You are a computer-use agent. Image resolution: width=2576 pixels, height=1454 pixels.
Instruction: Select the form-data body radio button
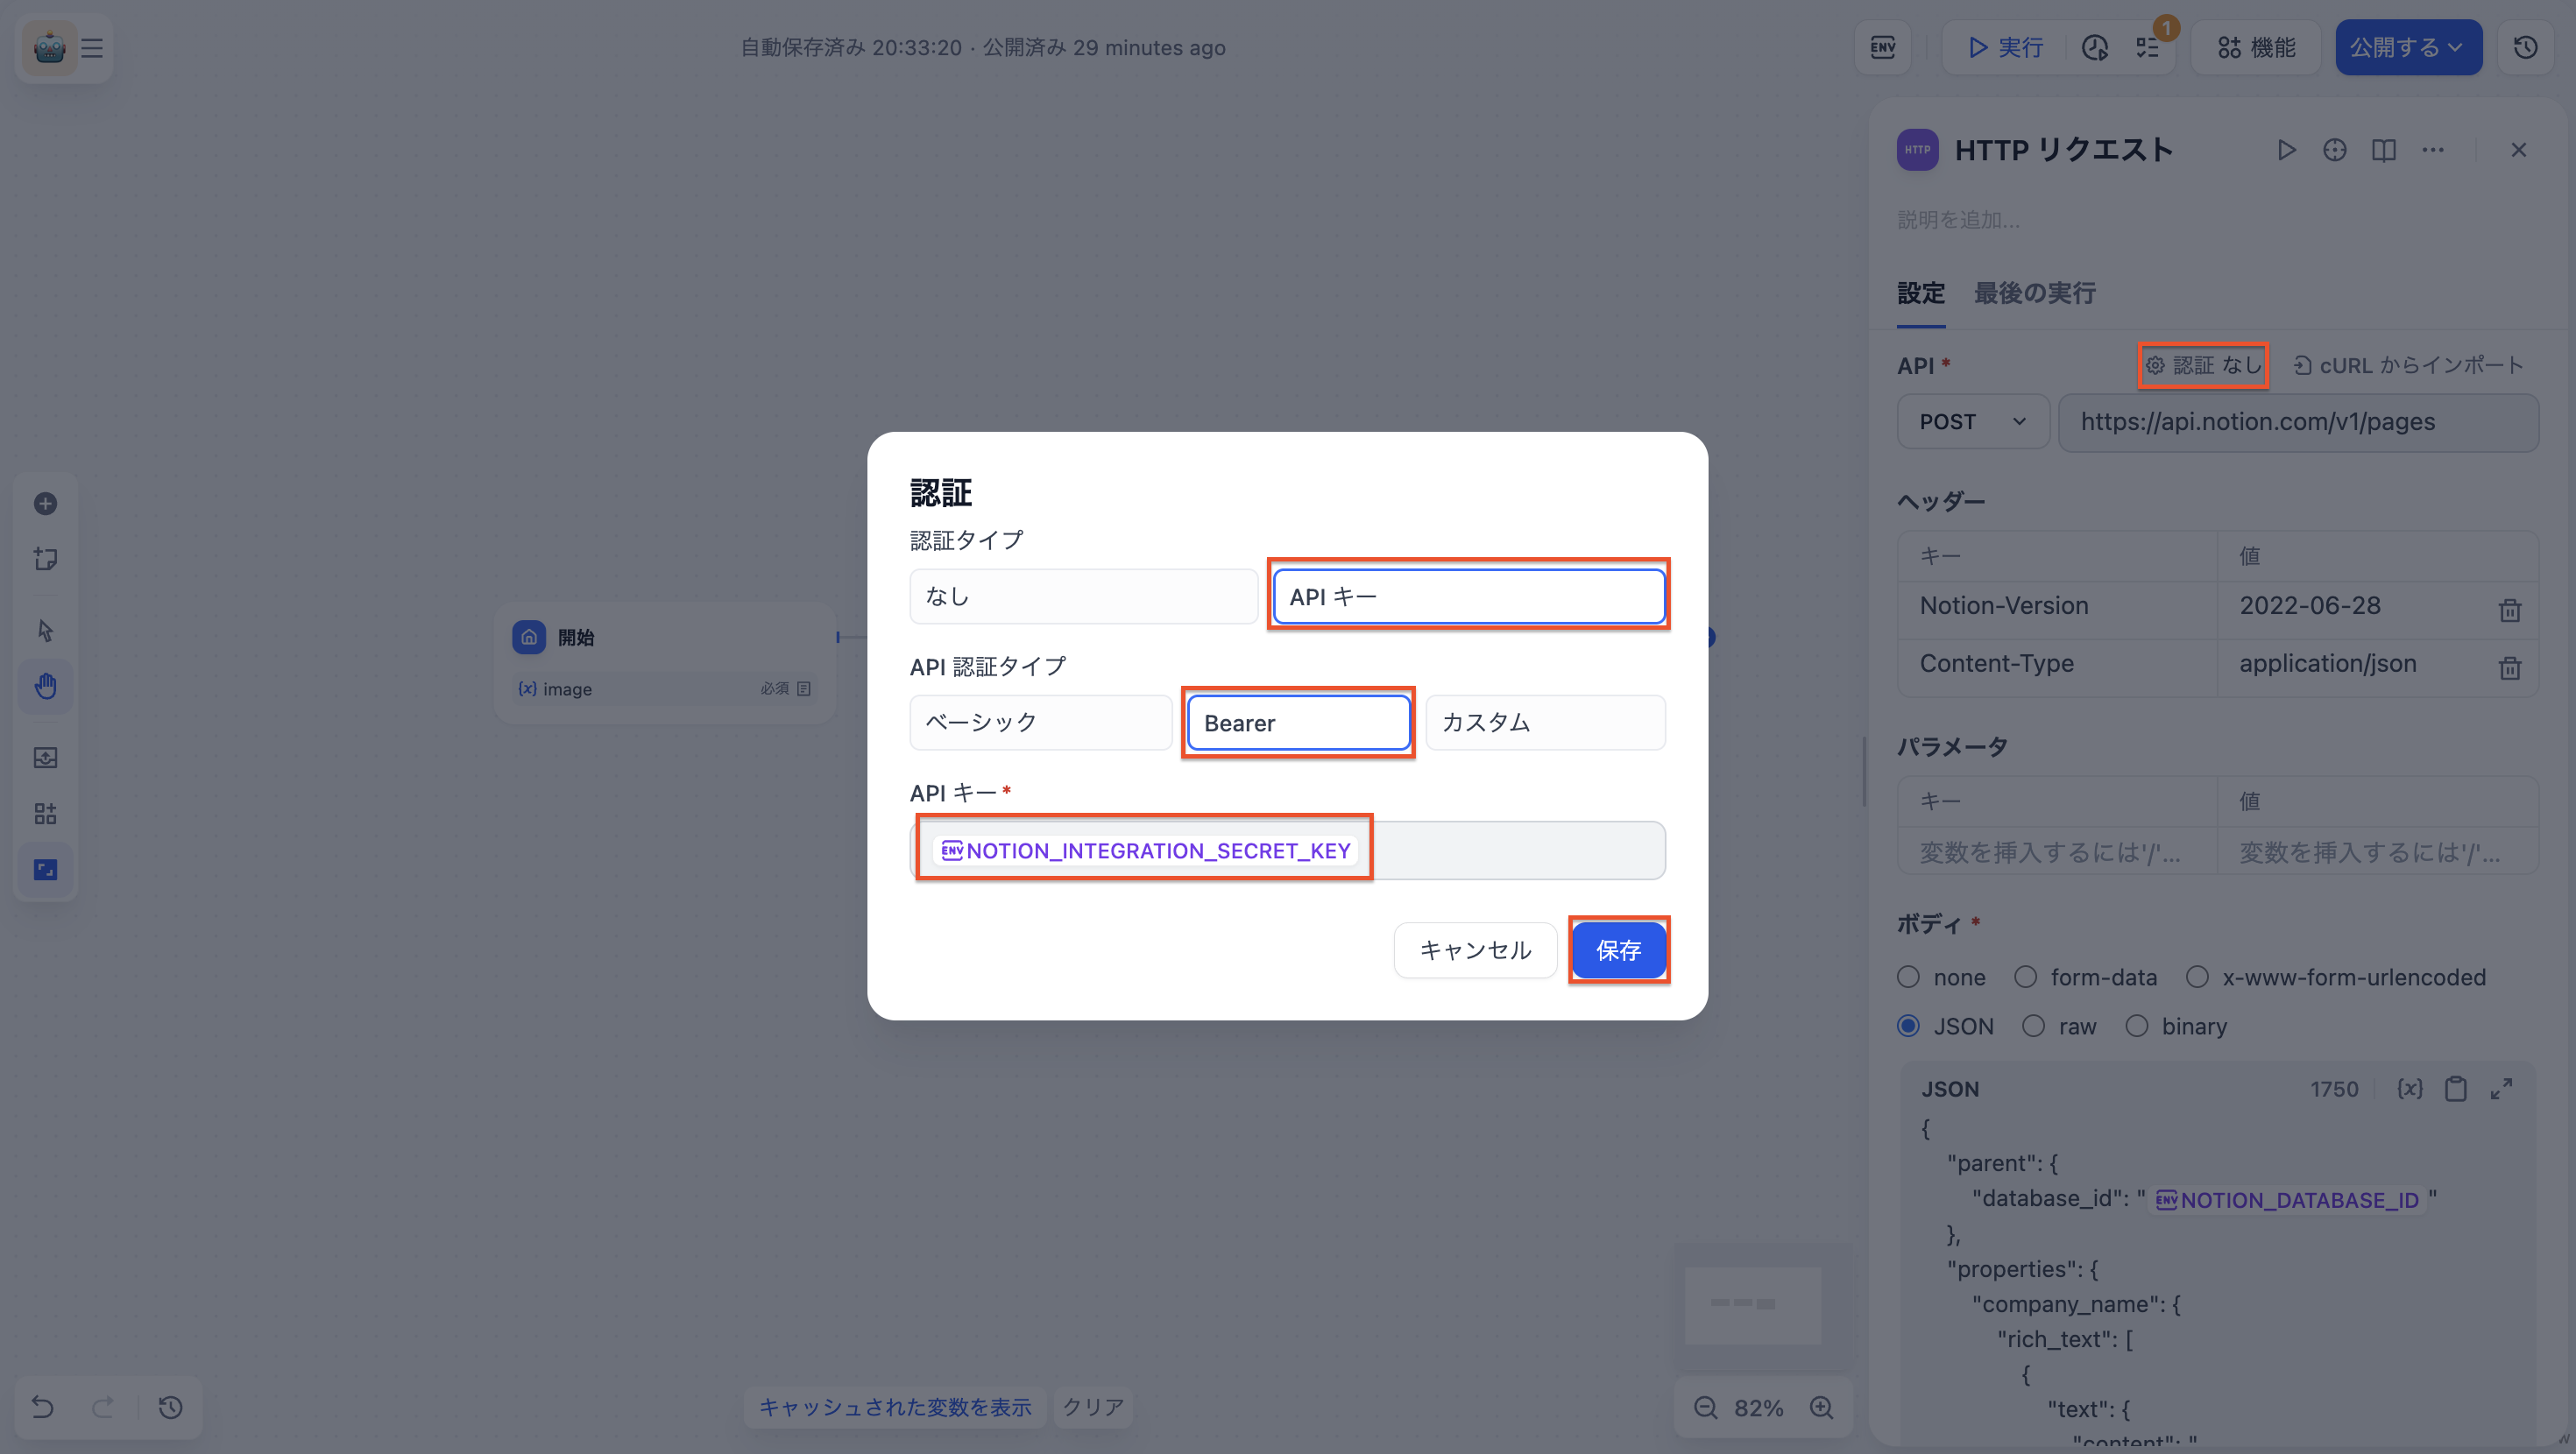[2025, 977]
